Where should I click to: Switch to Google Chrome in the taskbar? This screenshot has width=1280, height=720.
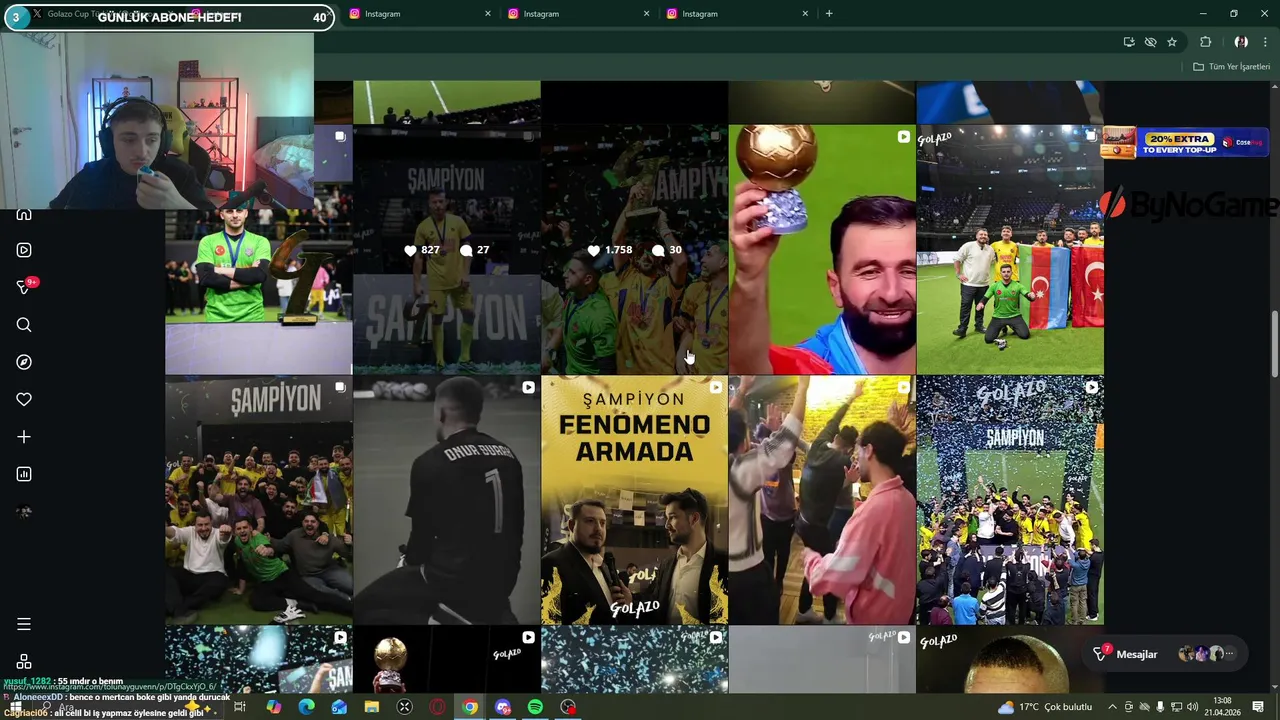[470, 707]
